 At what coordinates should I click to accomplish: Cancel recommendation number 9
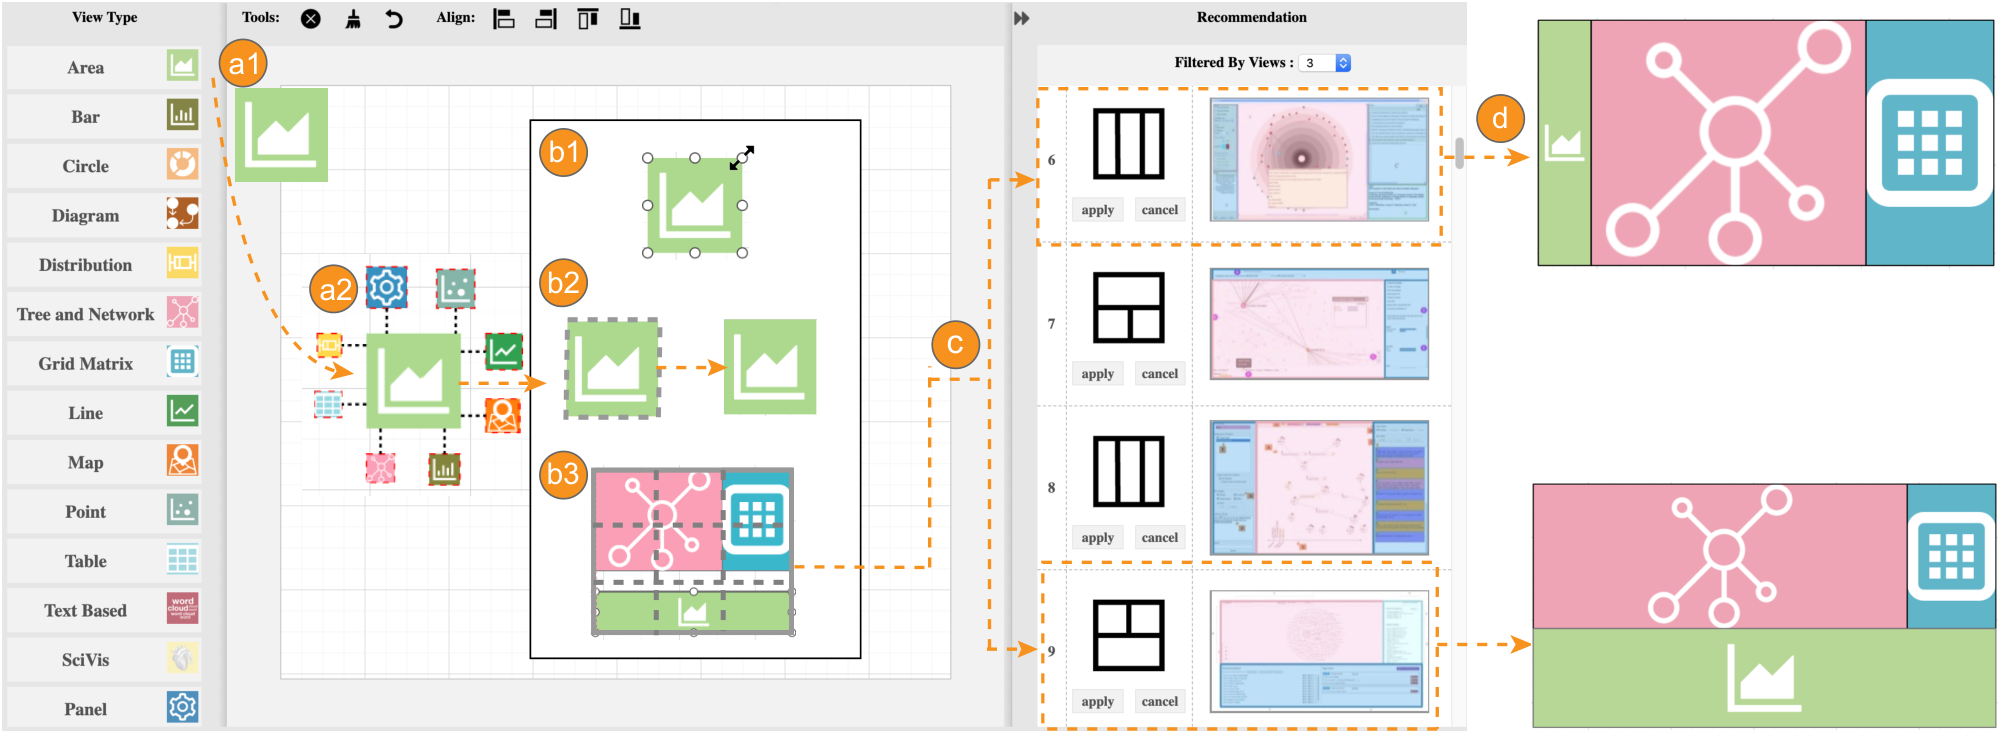tap(1160, 702)
